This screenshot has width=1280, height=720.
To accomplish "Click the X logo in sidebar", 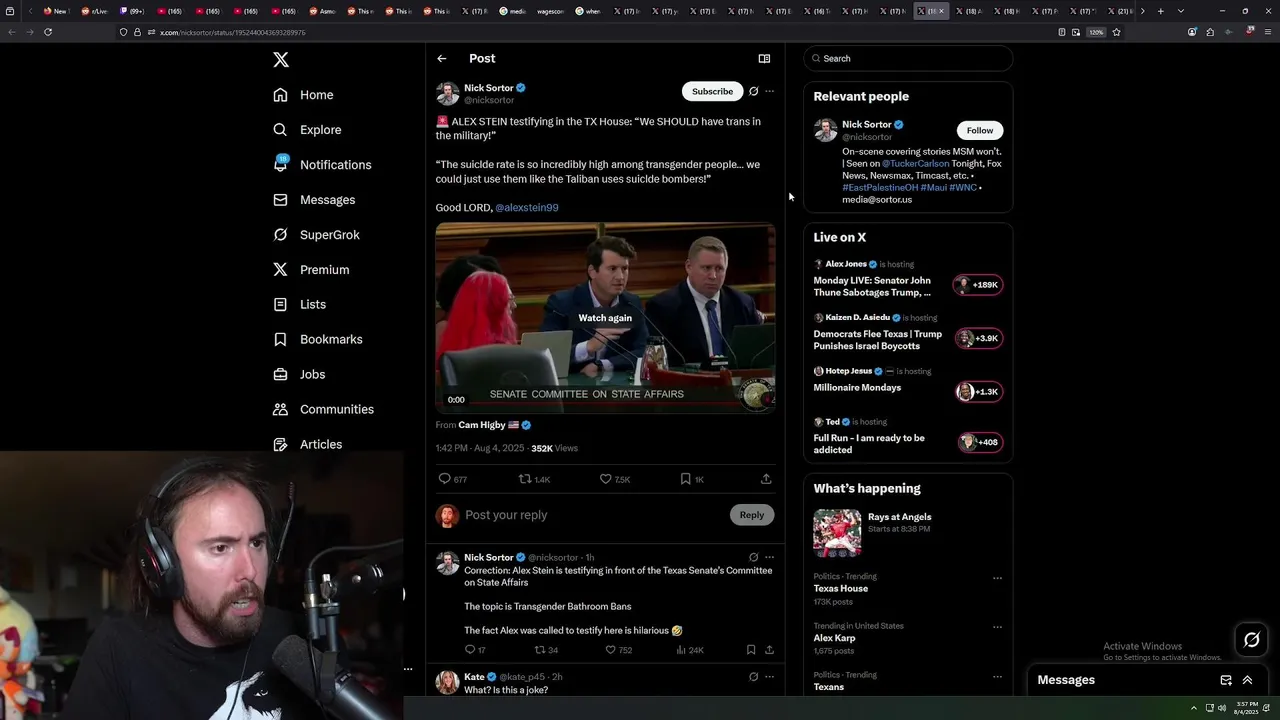I will 281,60.
